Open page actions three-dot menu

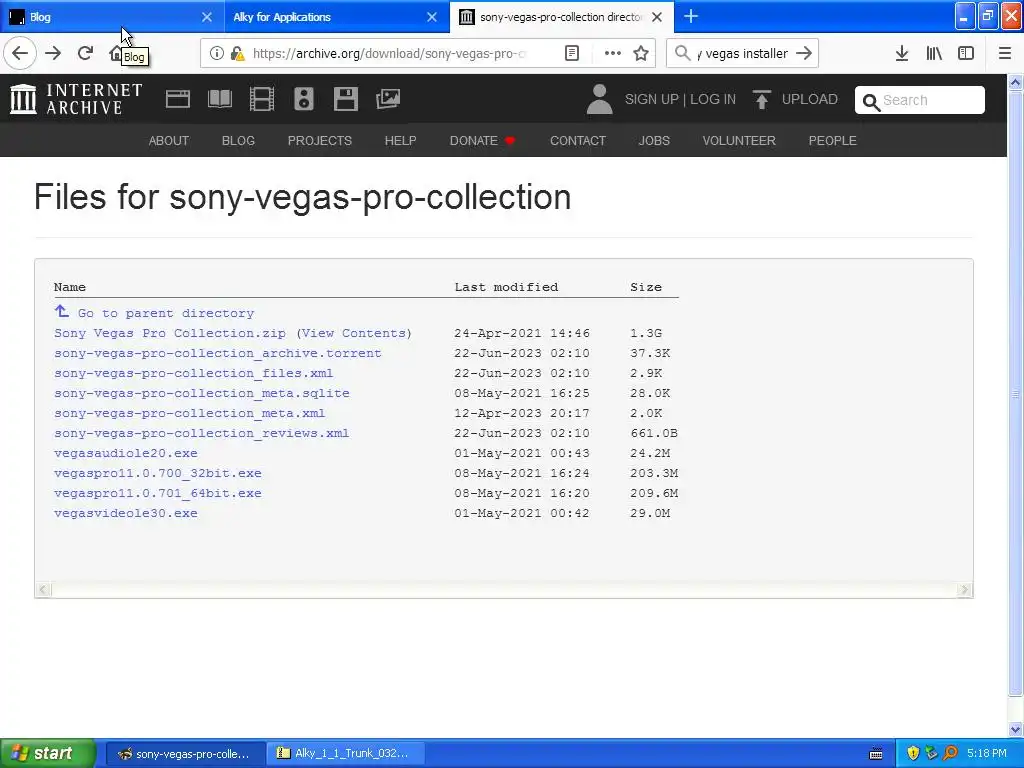pos(612,53)
